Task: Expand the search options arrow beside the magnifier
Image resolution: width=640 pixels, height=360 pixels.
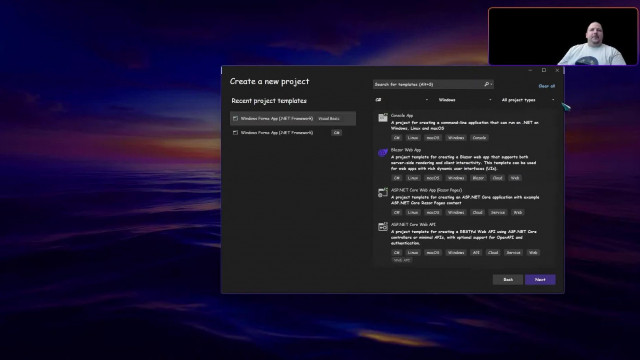Action: point(491,84)
